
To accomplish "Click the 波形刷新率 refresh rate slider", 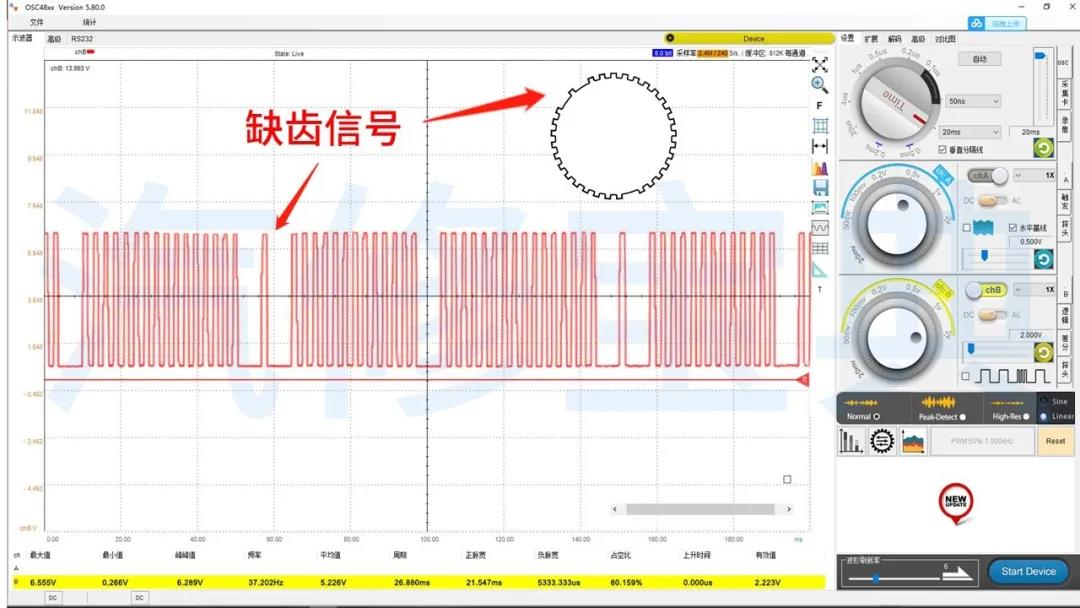I will click(x=875, y=578).
